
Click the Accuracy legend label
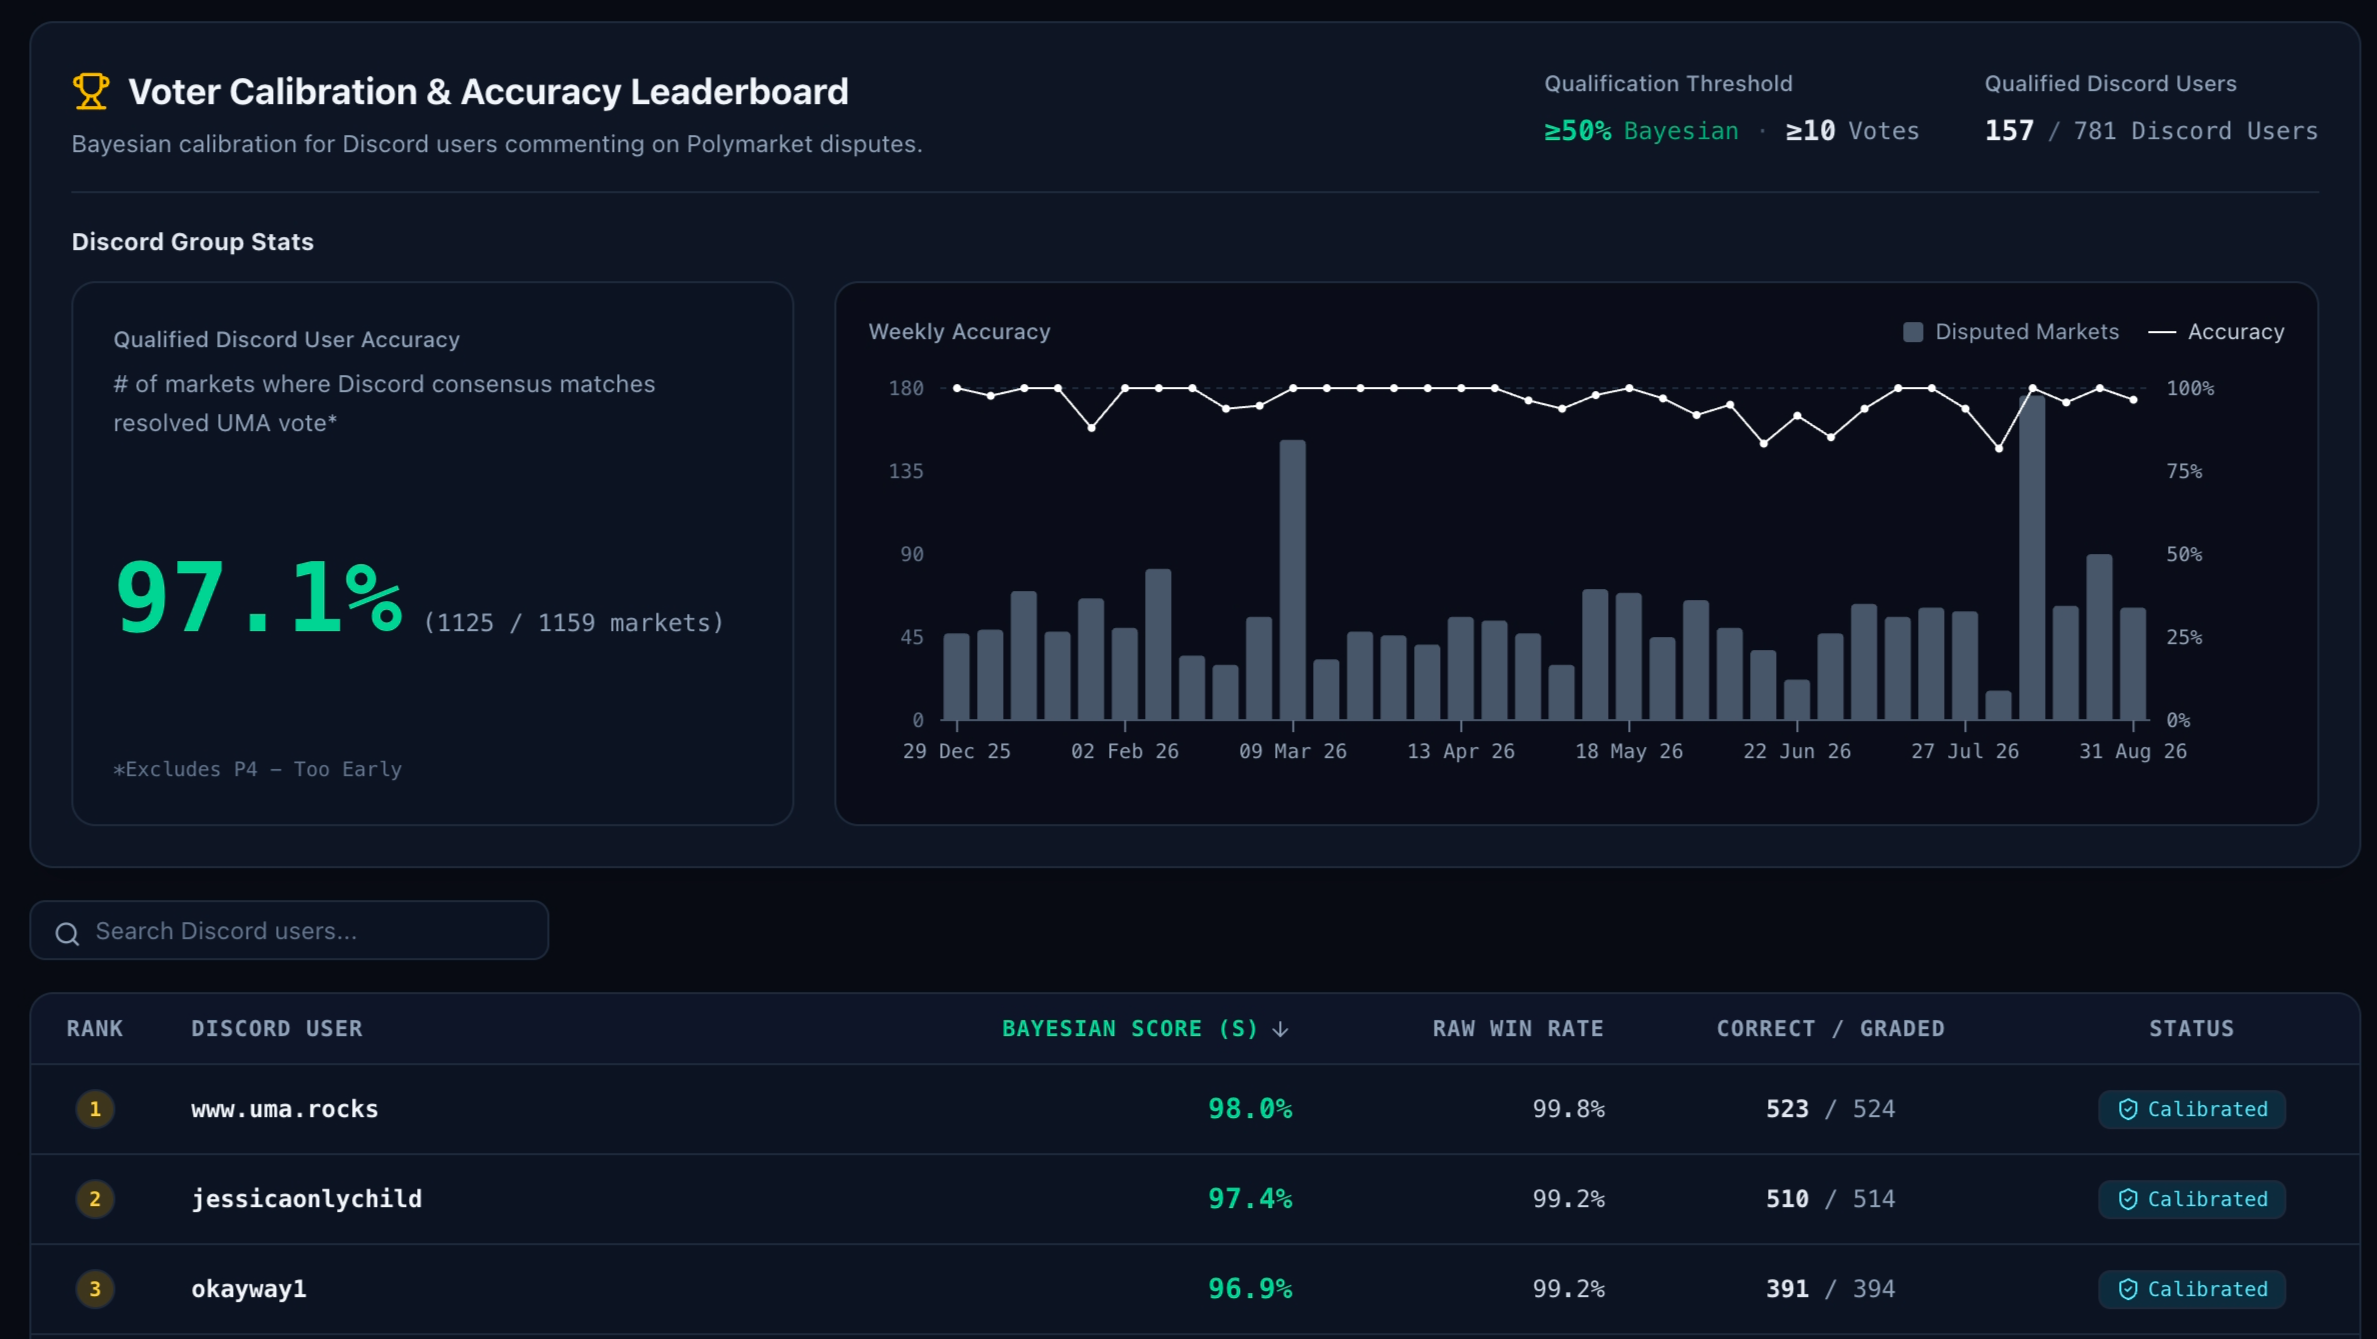point(2236,332)
